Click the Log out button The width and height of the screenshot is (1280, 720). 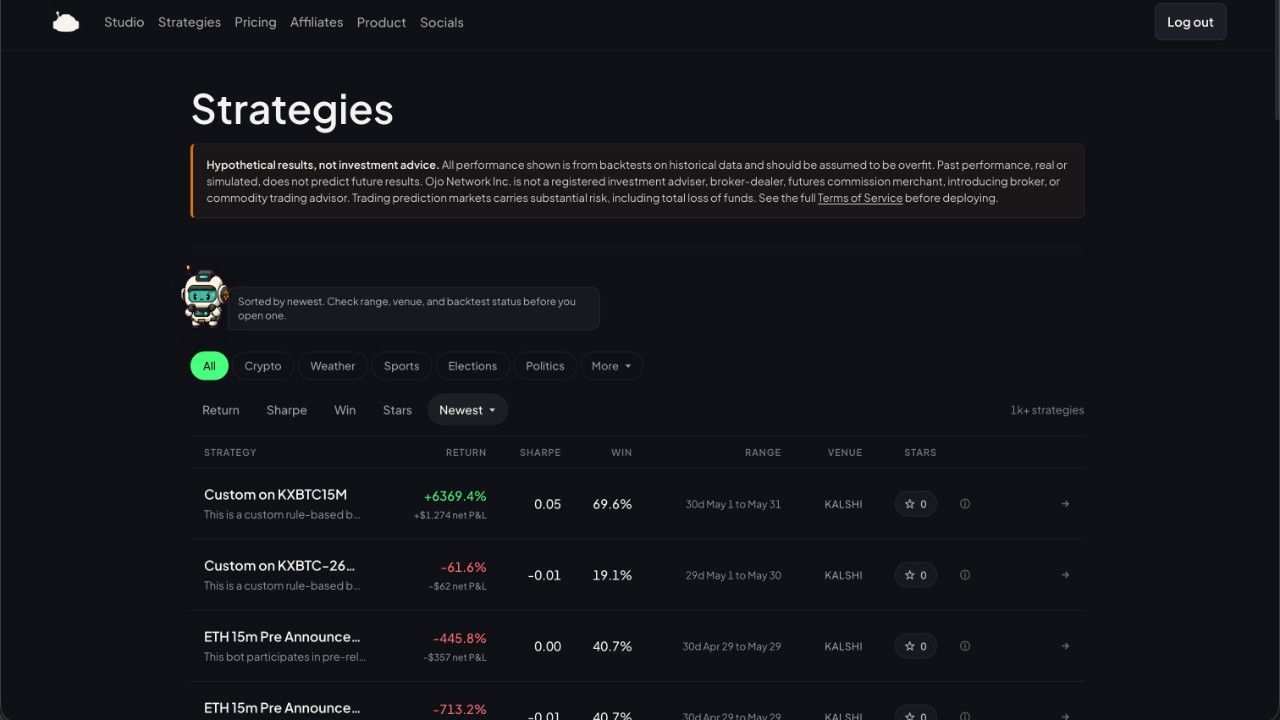point(1190,22)
